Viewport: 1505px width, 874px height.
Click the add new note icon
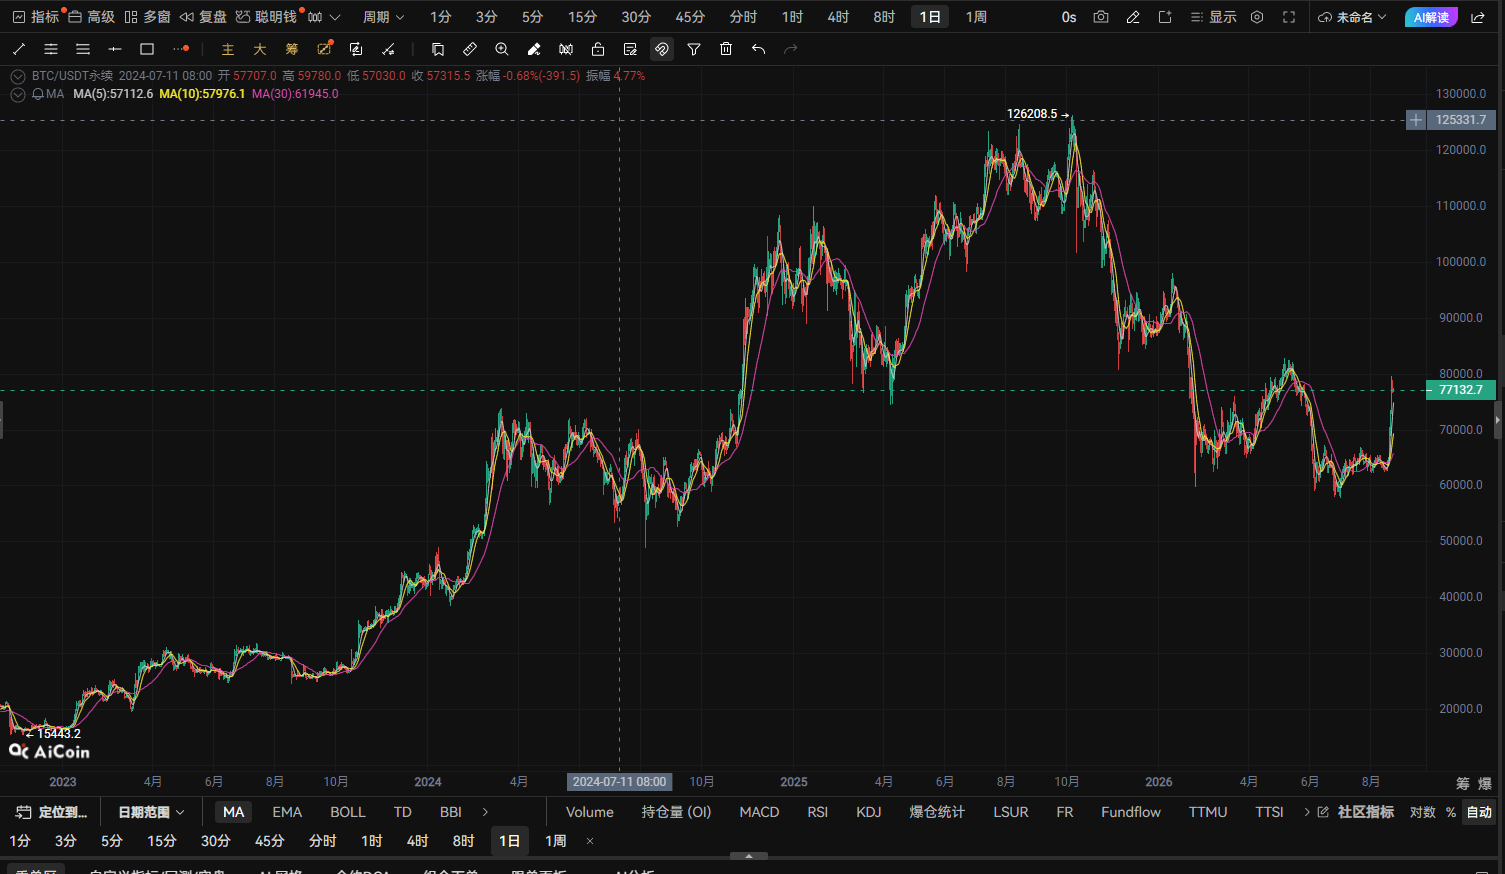(1165, 17)
